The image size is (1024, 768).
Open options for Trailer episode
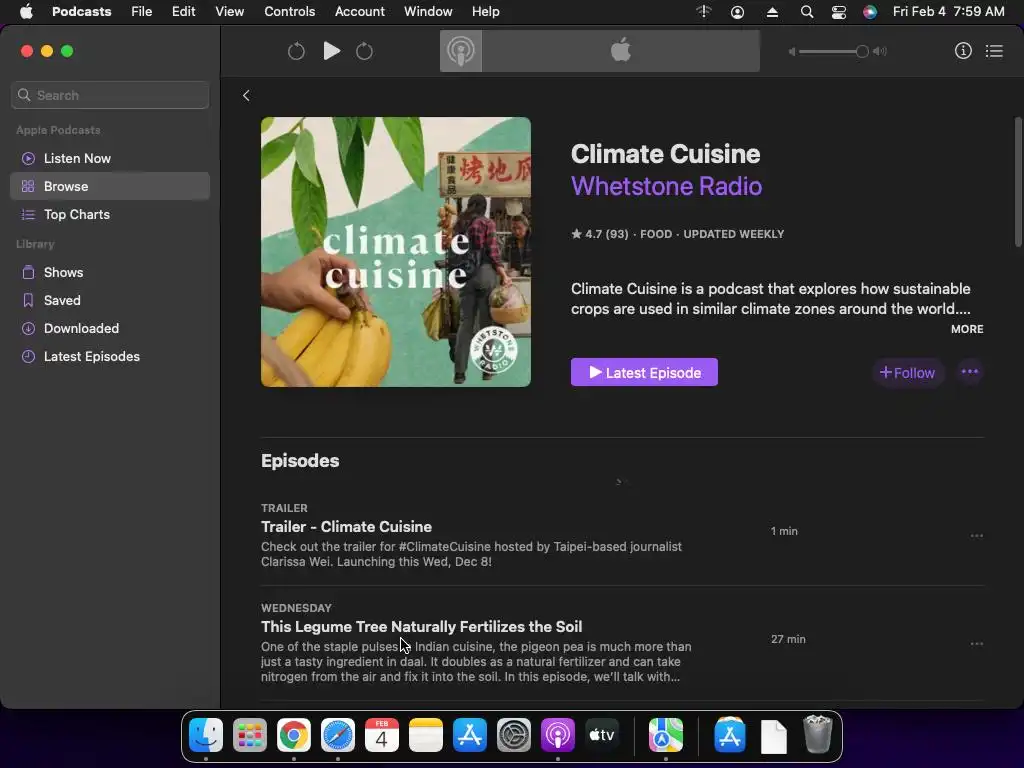pyautogui.click(x=977, y=536)
